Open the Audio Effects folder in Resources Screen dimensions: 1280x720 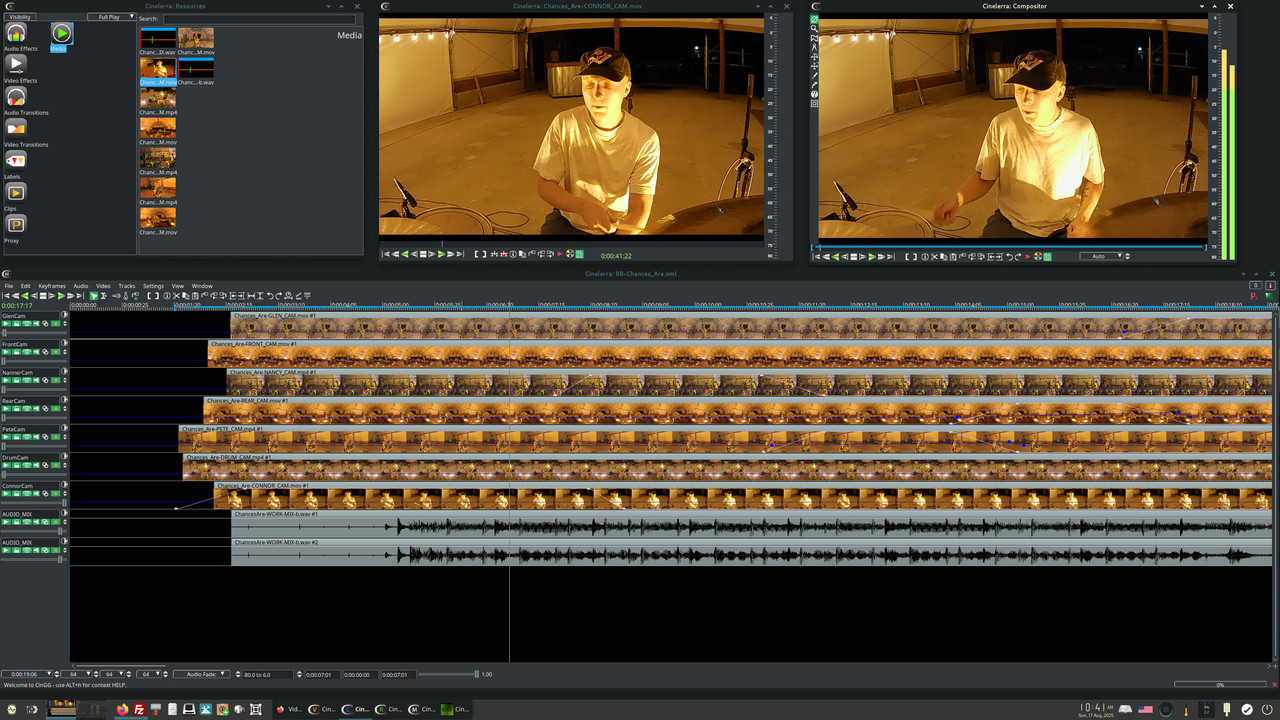(x=16, y=35)
